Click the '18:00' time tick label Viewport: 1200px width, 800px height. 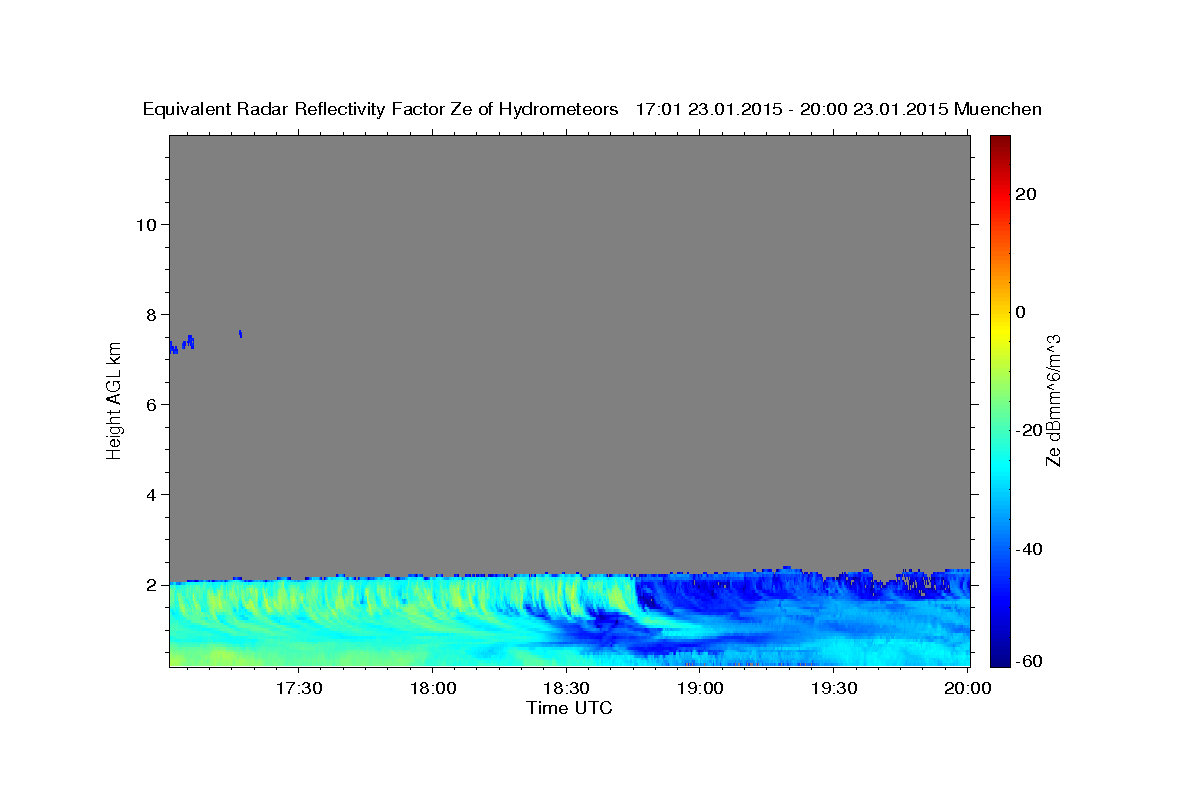click(432, 689)
